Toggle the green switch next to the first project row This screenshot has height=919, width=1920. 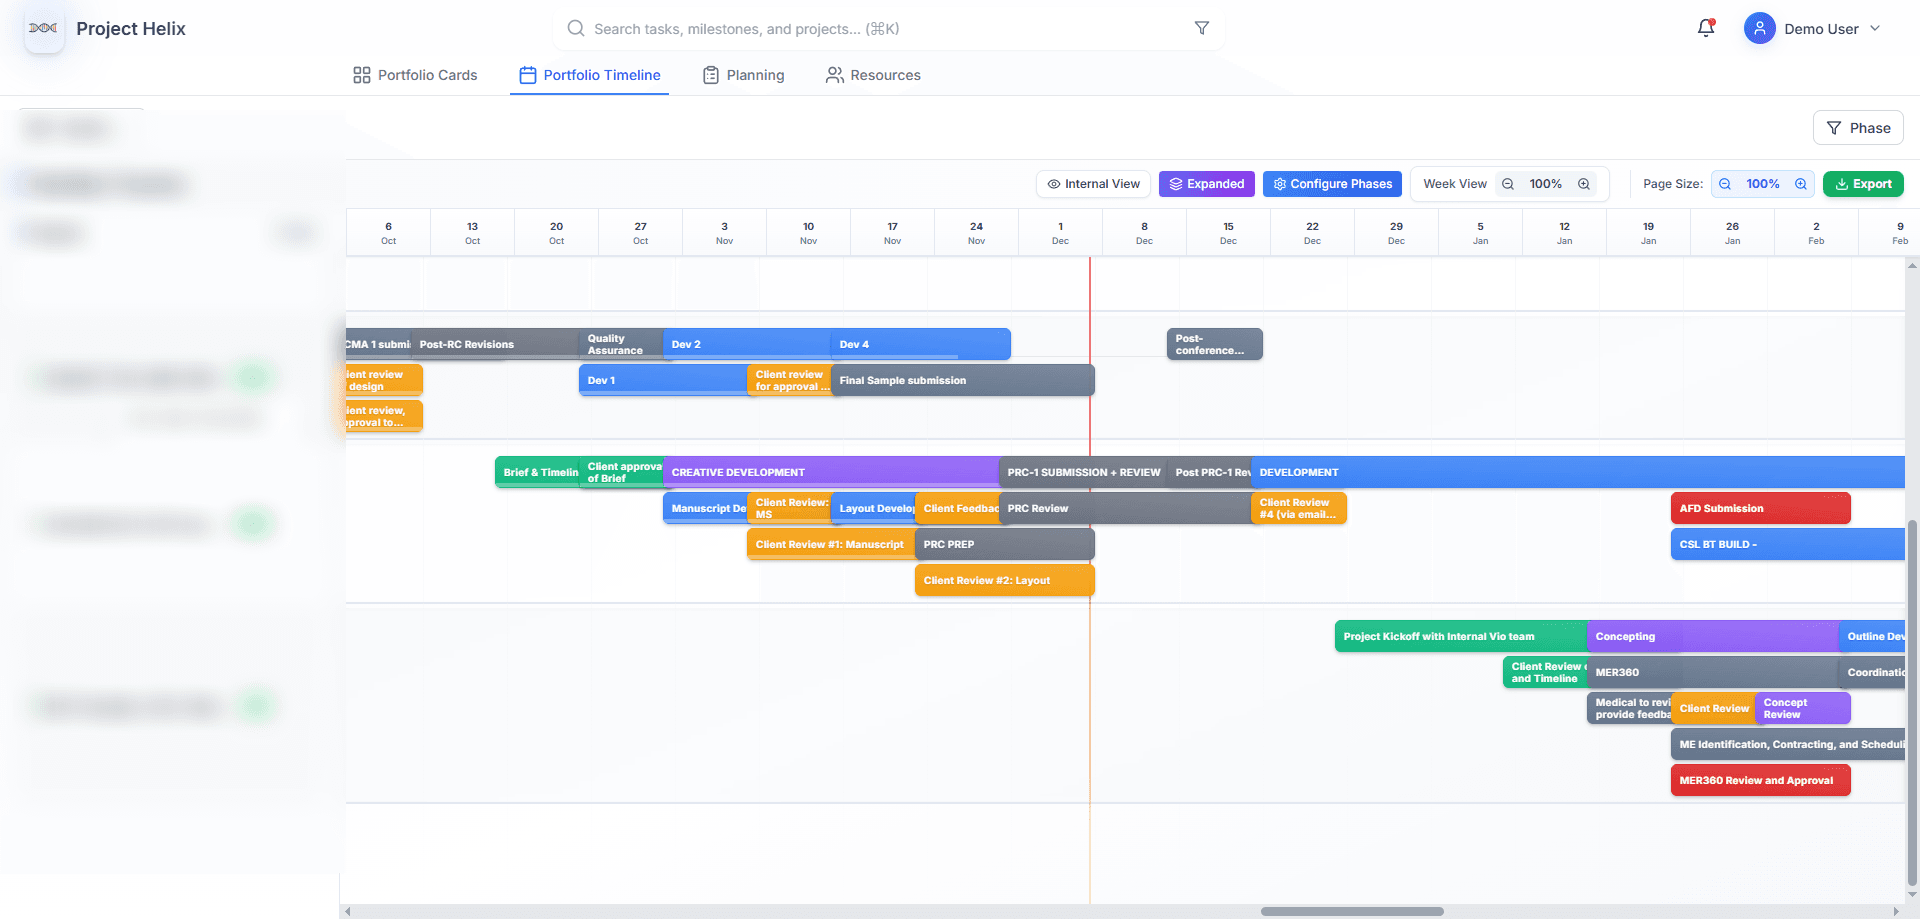pyautogui.click(x=254, y=376)
